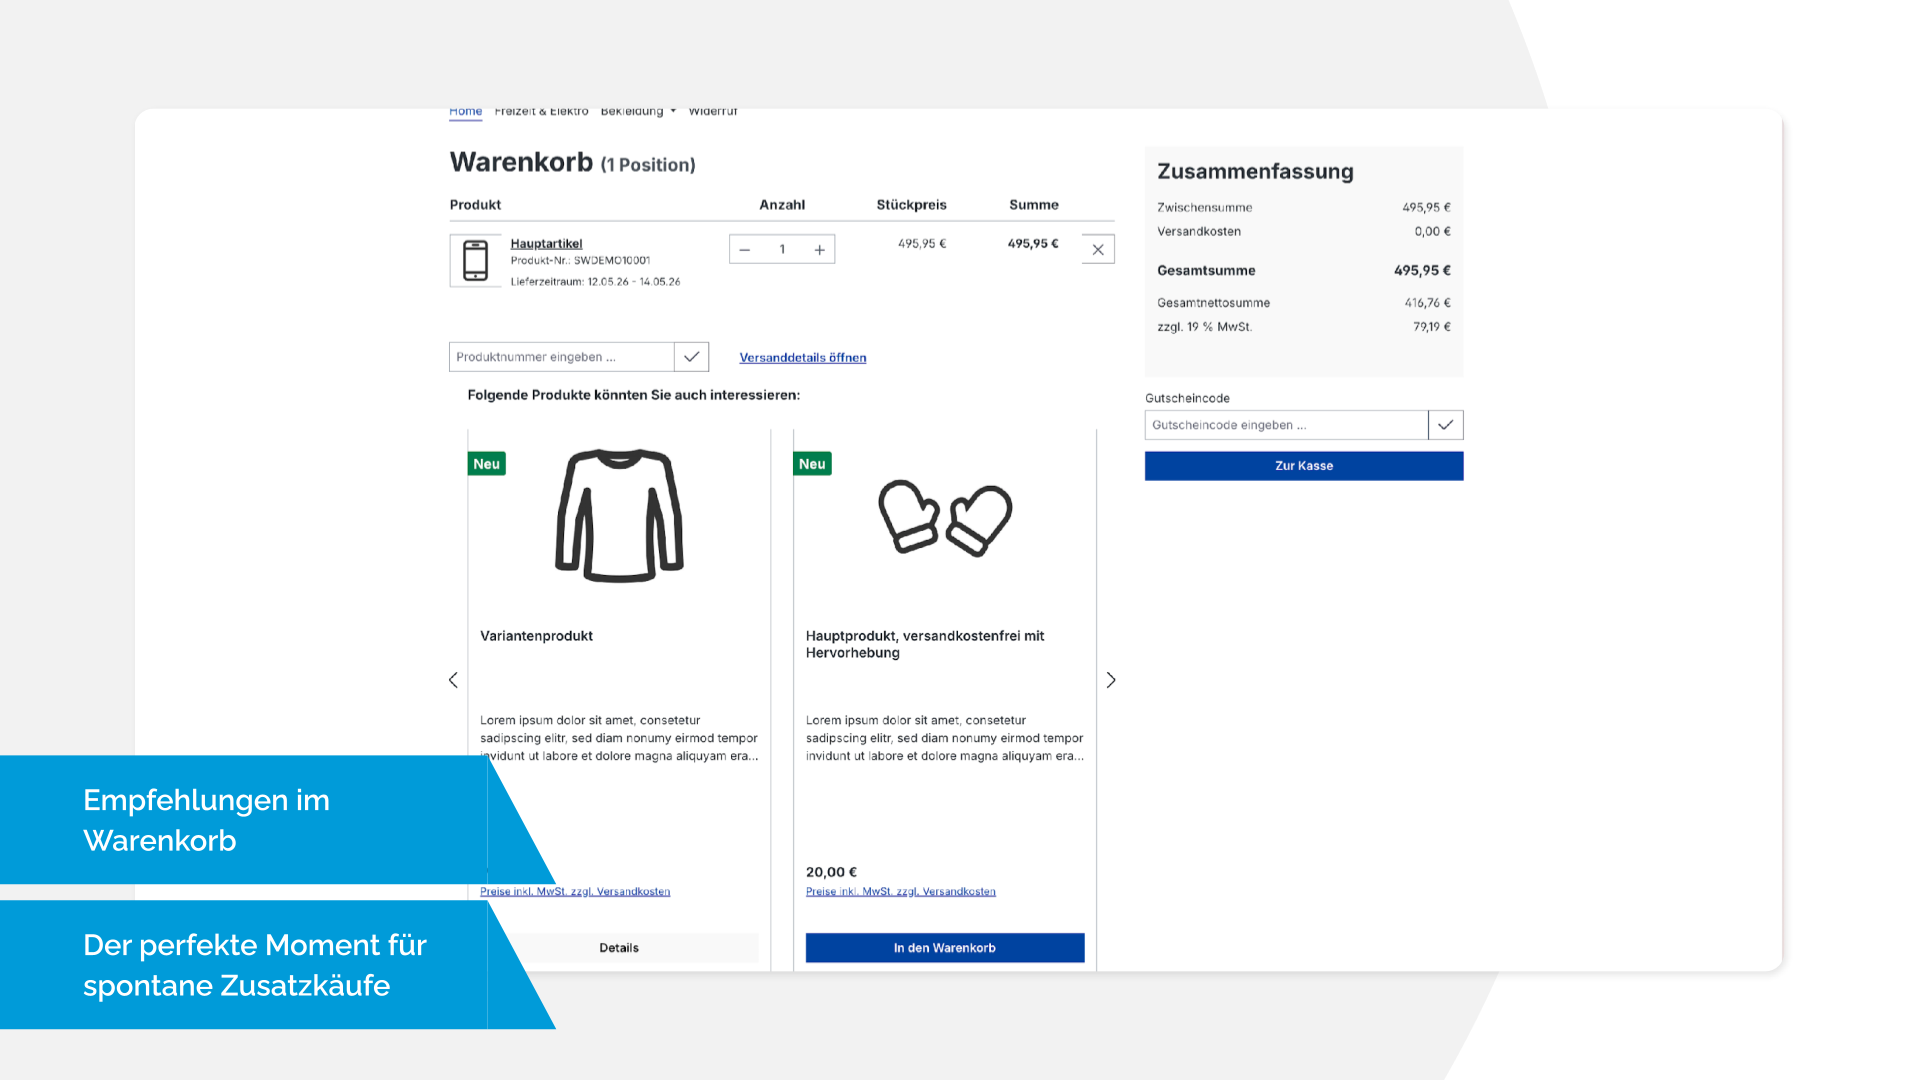This screenshot has width=1920, height=1080.
Task: Open Preise inkl. MwSt. link under Variantenprodukt
Action: [x=575, y=891]
